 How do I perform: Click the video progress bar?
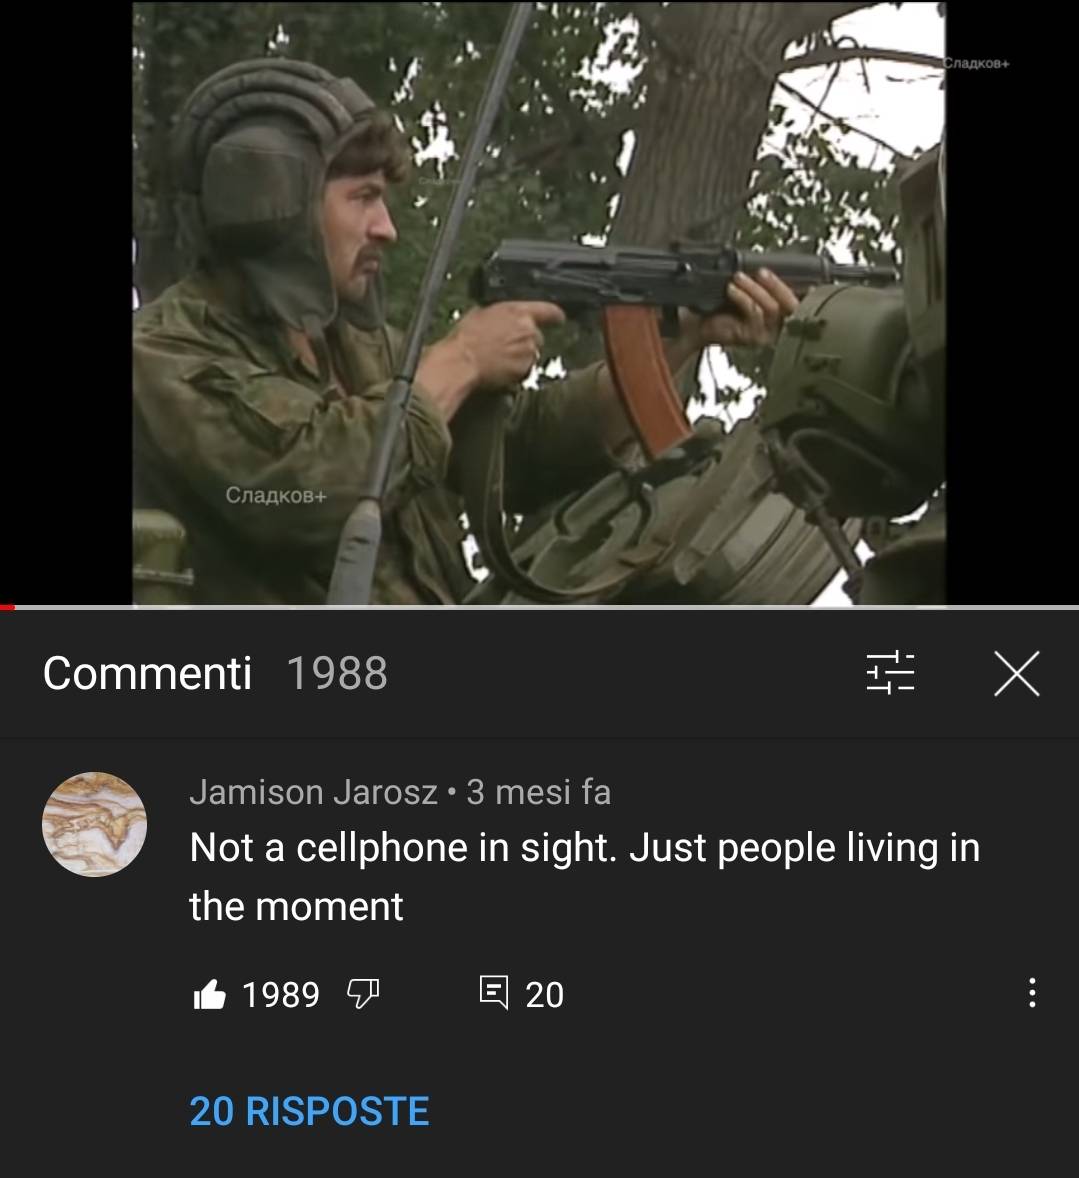click(540, 607)
